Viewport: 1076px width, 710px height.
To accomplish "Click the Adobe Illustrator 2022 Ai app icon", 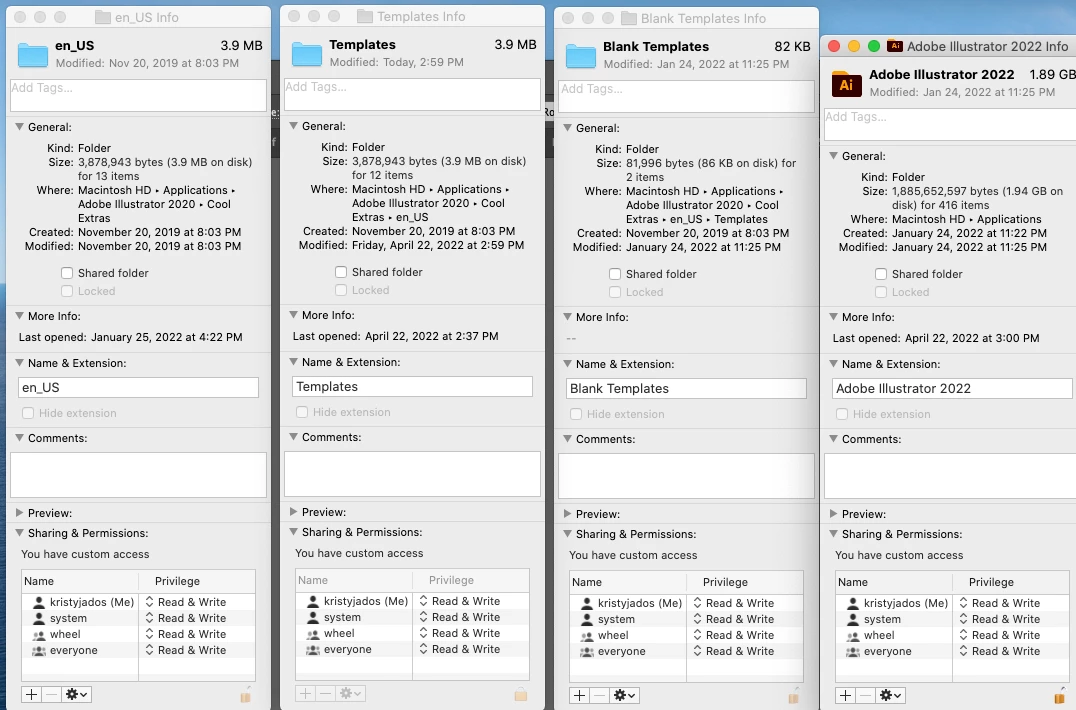I will click(x=846, y=84).
